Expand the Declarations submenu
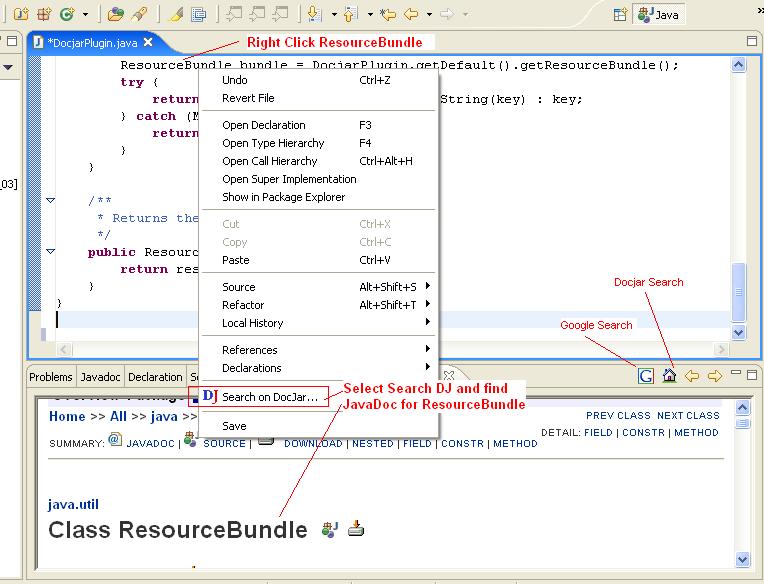The width and height of the screenshot is (764, 584). click(319, 368)
